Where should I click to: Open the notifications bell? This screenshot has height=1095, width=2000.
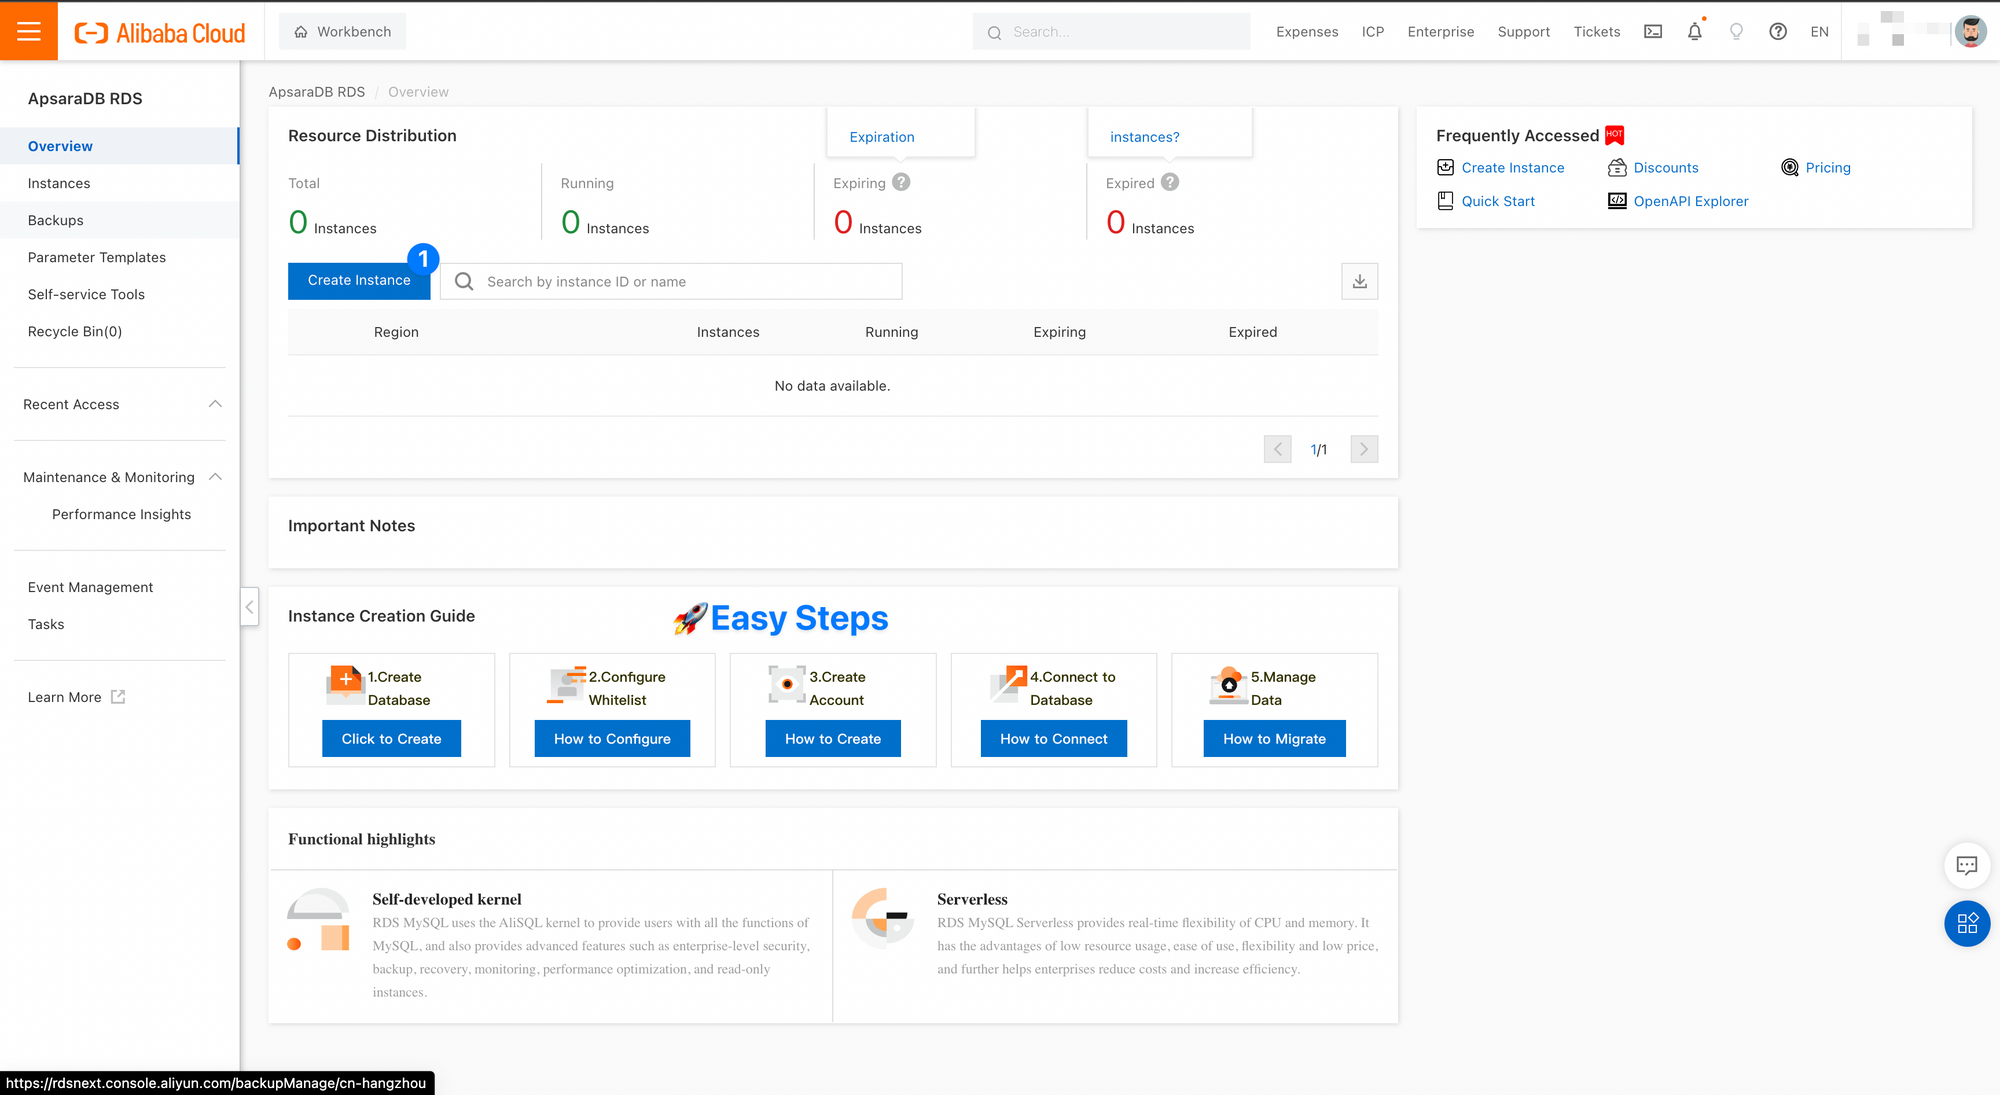[x=1694, y=32]
